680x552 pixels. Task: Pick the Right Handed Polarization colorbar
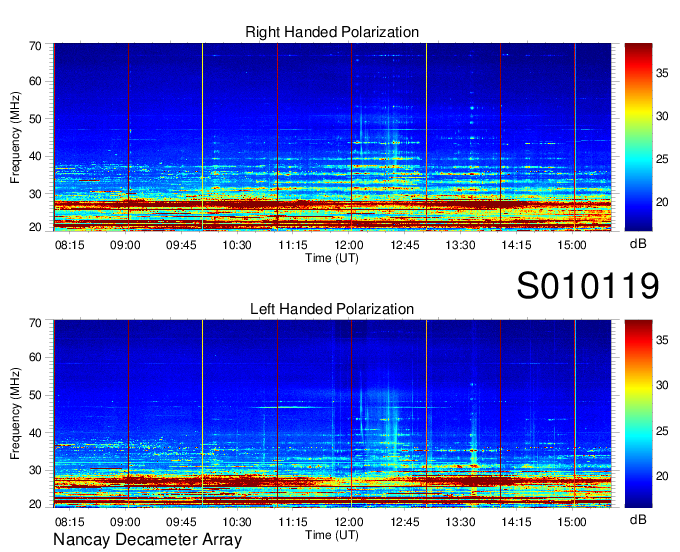coord(638,137)
